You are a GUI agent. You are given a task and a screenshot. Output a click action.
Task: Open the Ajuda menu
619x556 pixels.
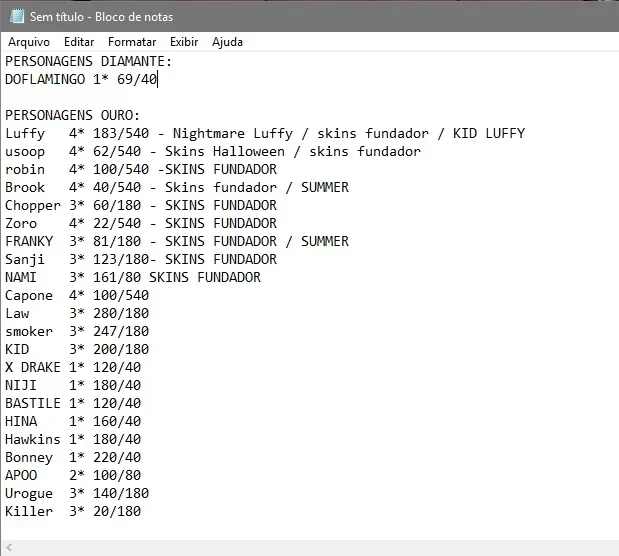[227, 42]
